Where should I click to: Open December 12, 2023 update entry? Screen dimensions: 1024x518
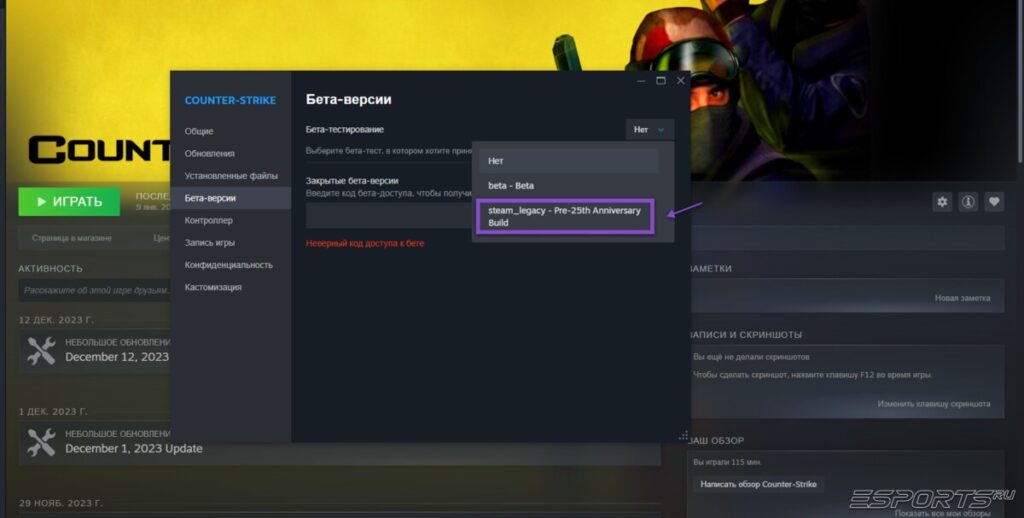pyautogui.click(x=117, y=357)
